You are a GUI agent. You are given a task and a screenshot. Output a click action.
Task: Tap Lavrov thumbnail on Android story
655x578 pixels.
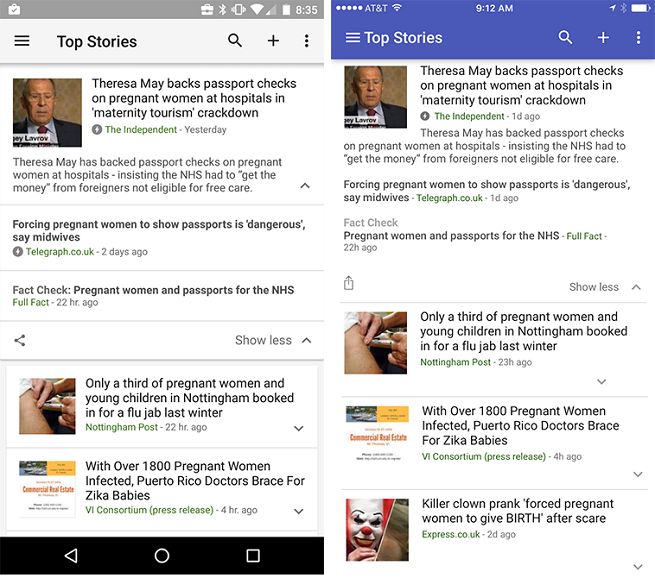(x=47, y=113)
